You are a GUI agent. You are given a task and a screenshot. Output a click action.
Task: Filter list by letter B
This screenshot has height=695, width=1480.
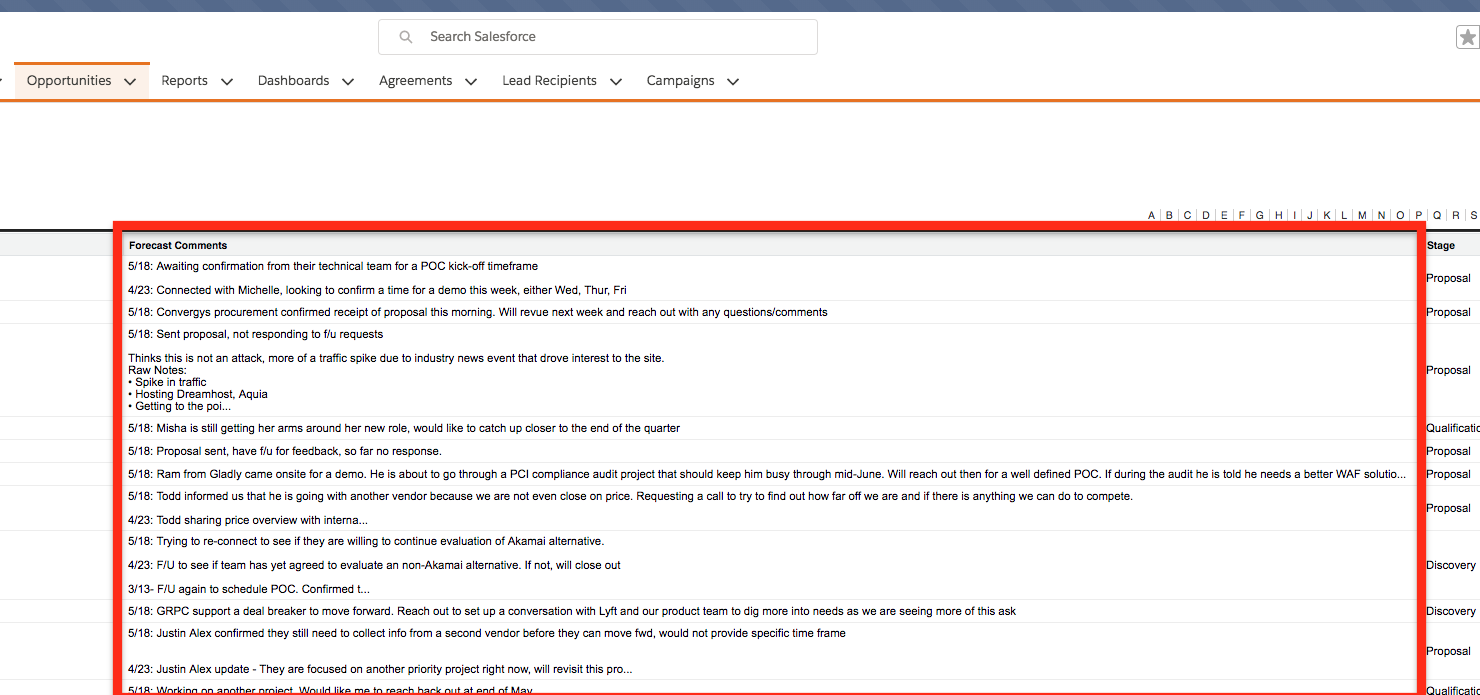click(1169, 216)
